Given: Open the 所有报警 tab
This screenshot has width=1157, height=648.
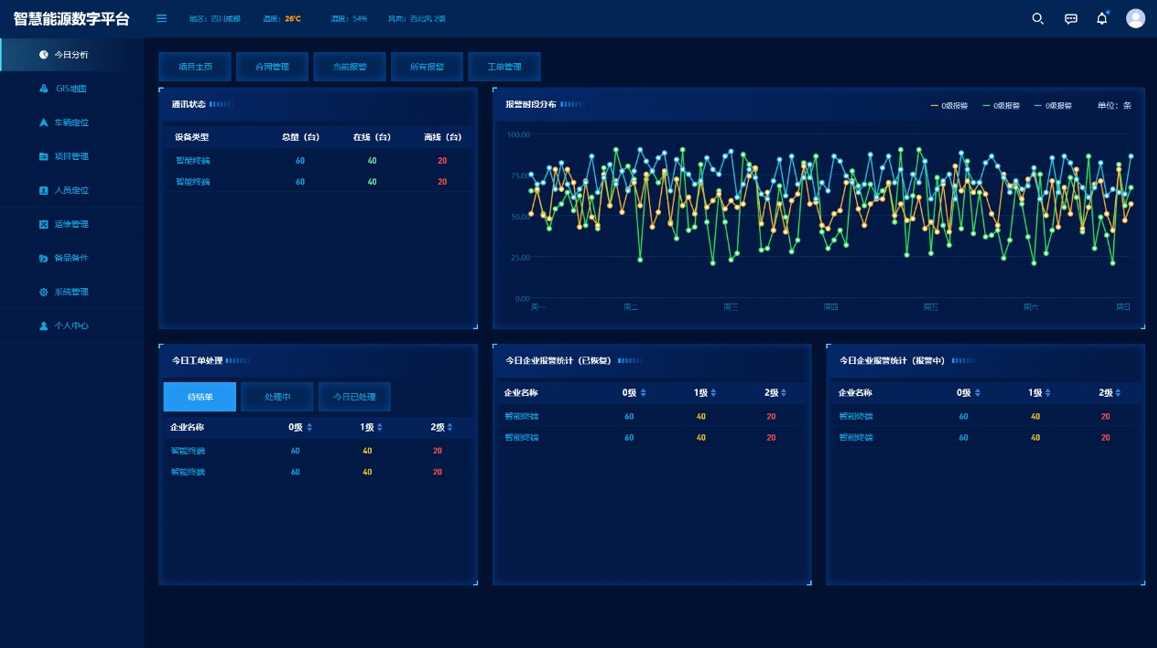Looking at the screenshot, I should click(x=427, y=66).
